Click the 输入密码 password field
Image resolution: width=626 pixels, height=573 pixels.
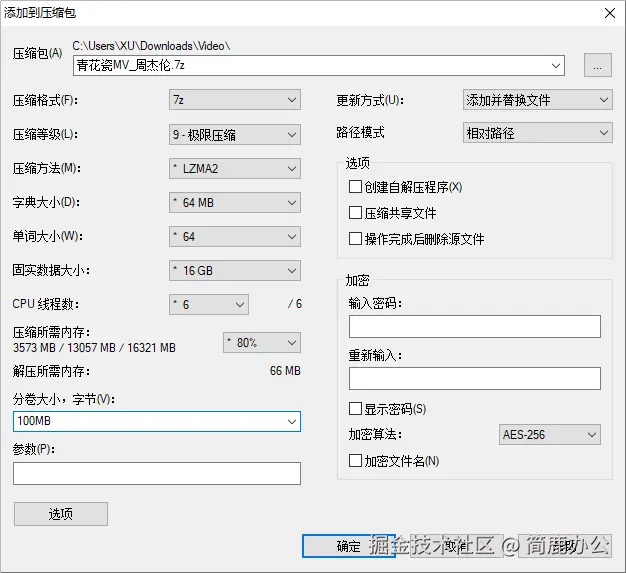tap(475, 327)
